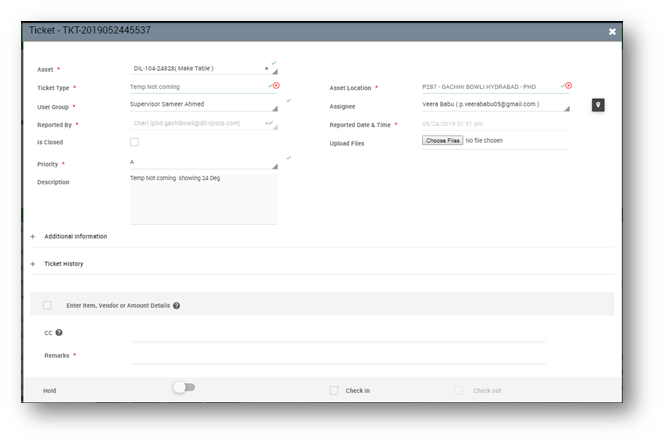This screenshot has width=665, height=445.
Task: Focus the Remarks input field
Action: tap(339, 357)
